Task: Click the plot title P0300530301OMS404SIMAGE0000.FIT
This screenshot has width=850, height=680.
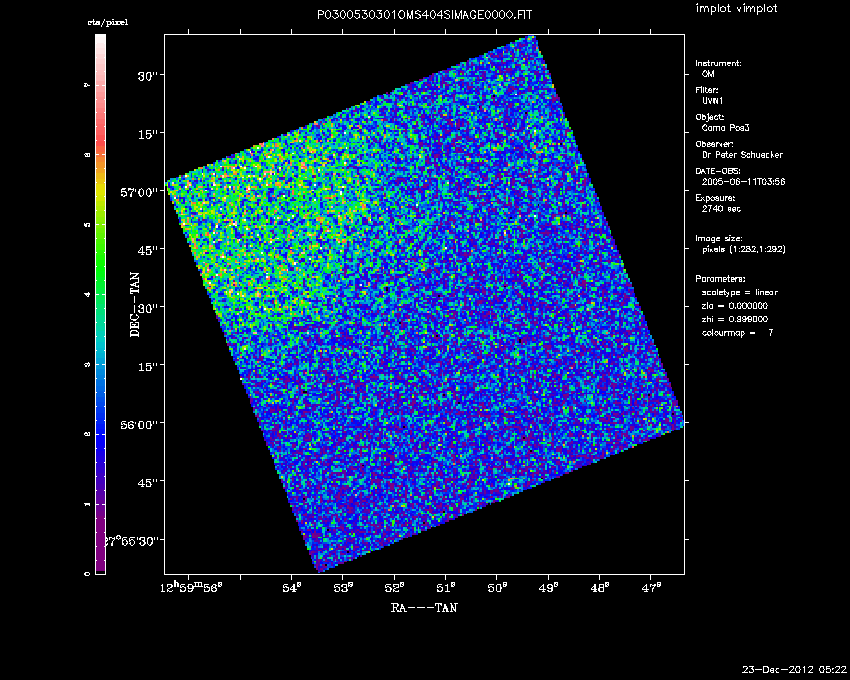Action: tap(424, 15)
